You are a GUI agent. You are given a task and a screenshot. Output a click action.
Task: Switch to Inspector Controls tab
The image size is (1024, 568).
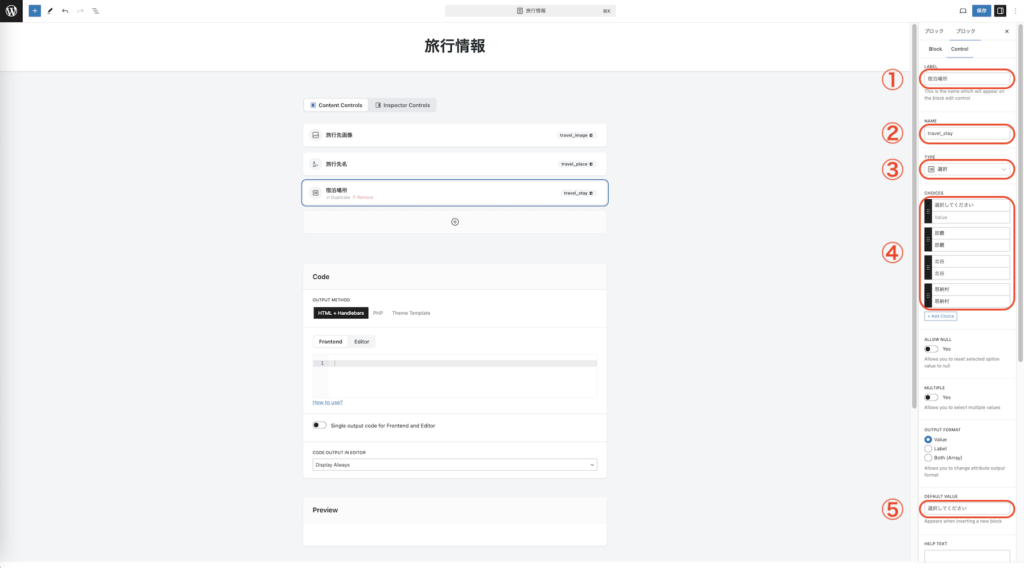pos(404,105)
